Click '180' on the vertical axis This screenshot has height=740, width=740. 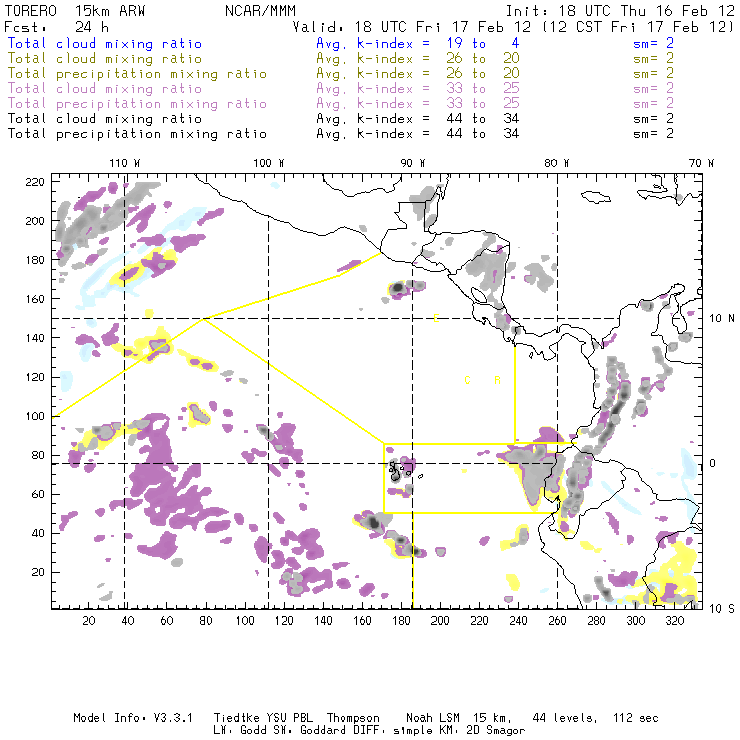(35, 260)
